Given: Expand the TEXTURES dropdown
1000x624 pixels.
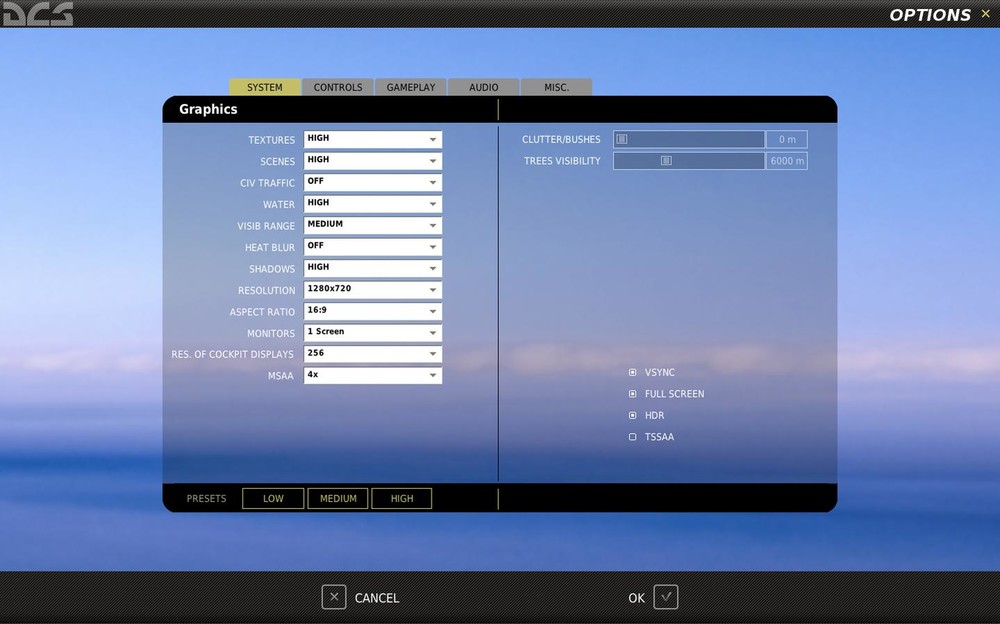Looking at the screenshot, I should click(372, 139).
